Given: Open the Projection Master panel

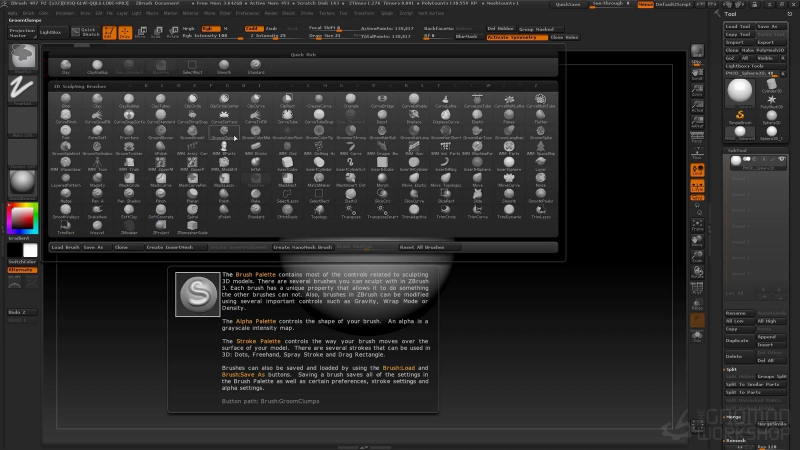Looking at the screenshot, I should [x=22, y=33].
